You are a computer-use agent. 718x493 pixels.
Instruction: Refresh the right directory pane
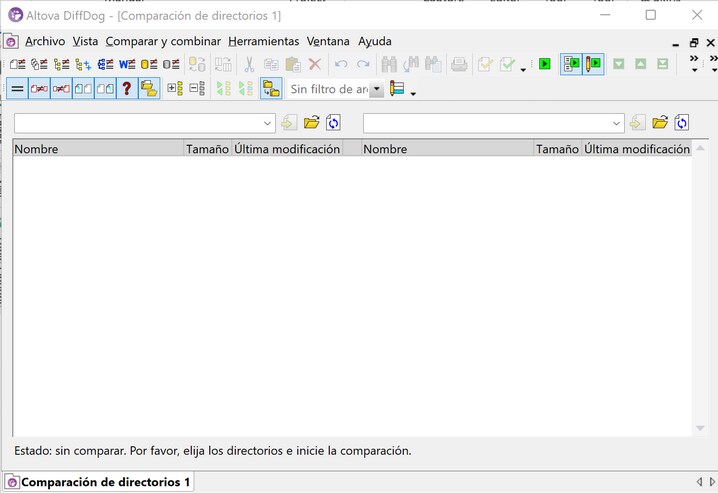682,123
